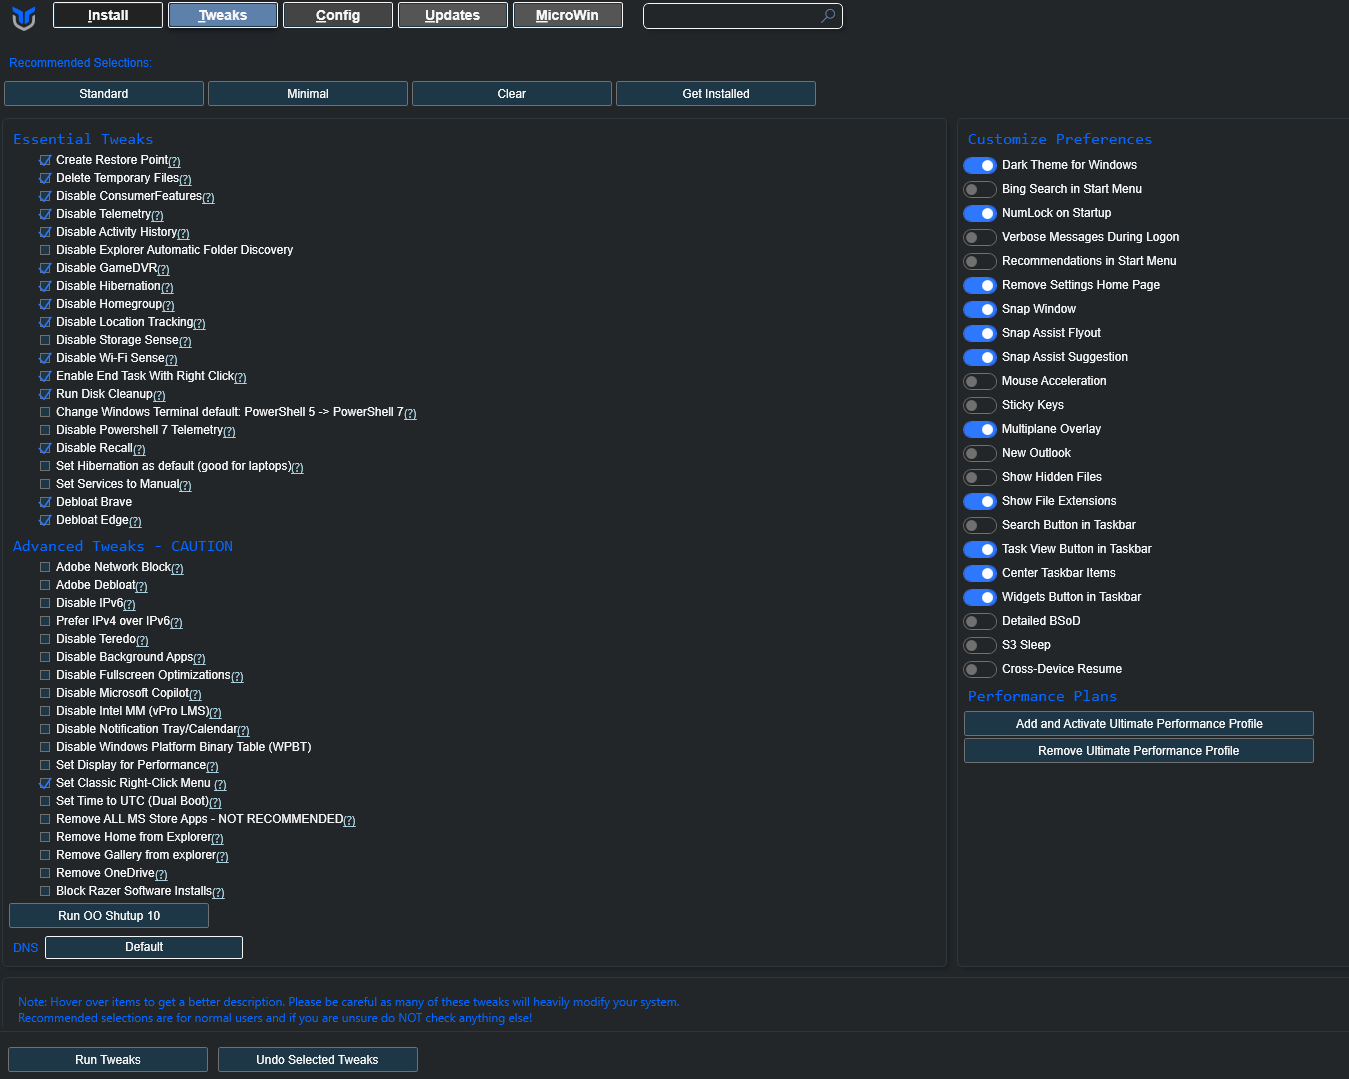
Task: Check Set Display for Performance checkbox
Action: pos(45,765)
